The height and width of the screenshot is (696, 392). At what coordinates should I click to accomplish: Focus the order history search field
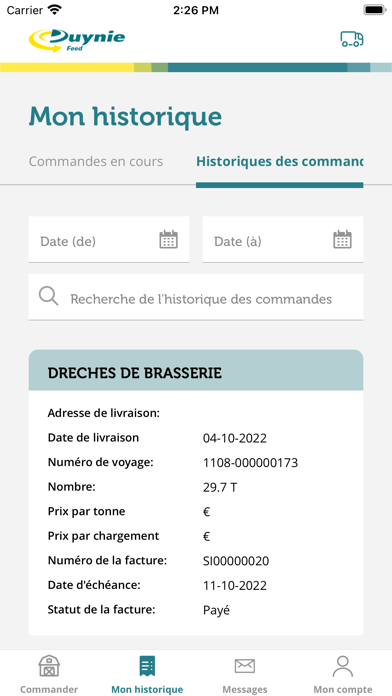pyautogui.click(x=196, y=297)
